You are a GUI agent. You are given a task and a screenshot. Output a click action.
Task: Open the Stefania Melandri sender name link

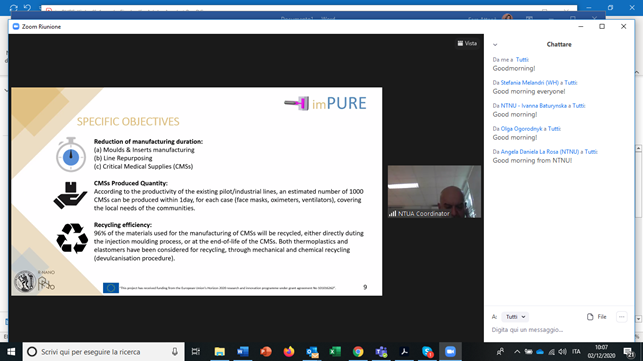[x=529, y=82]
